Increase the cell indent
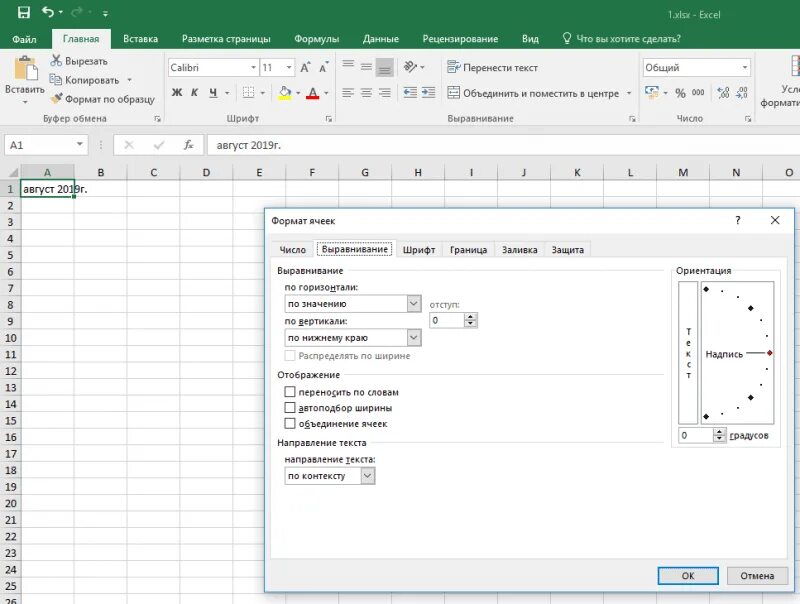Image resolution: width=800 pixels, height=604 pixels. tap(429, 92)
